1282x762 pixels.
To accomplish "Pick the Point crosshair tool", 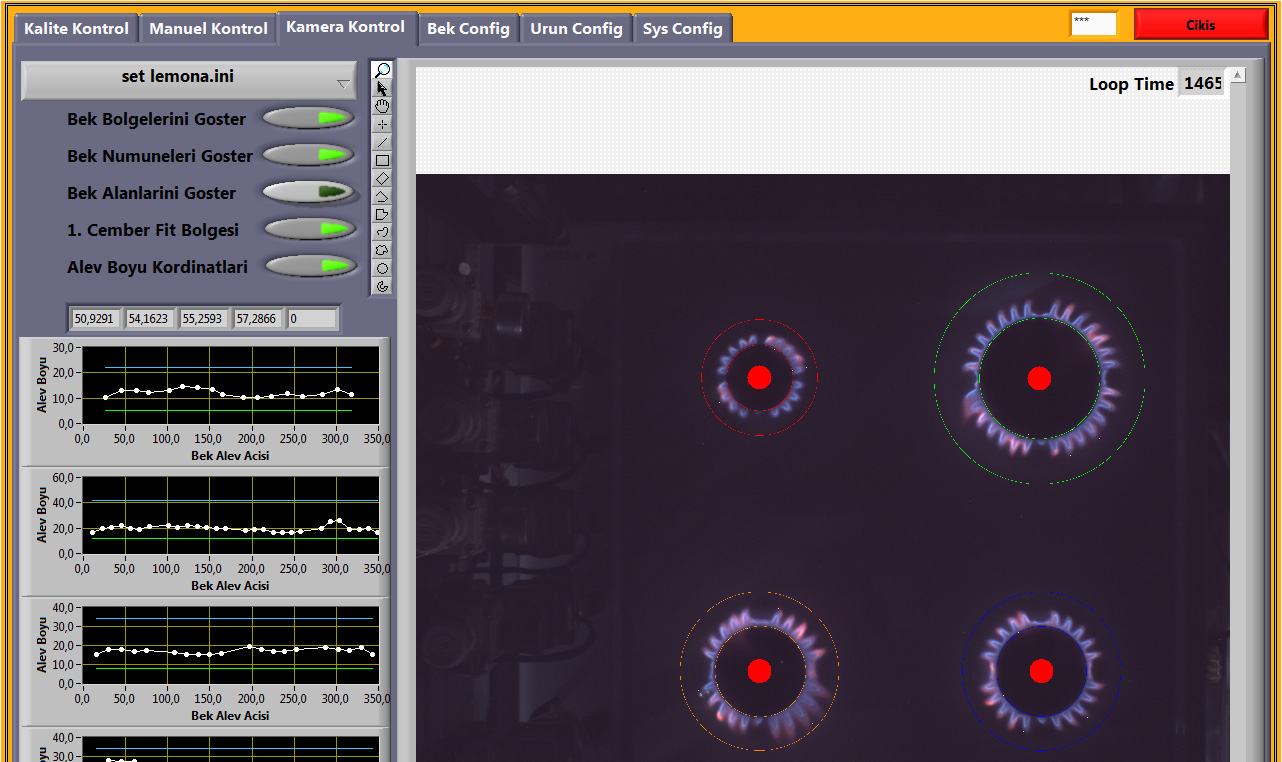I will click(x=382, y=124).
